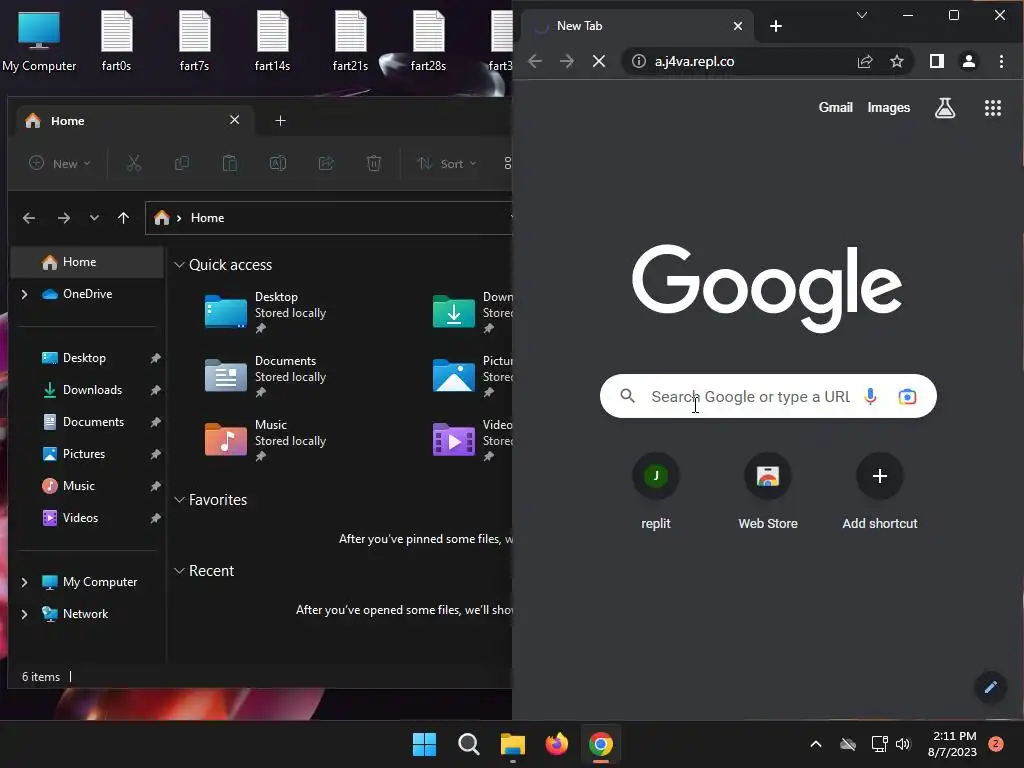The image size is (1024, 768).
Task: Click the Copy icon in File Explorer toolbar
Action: coord(182,163)
